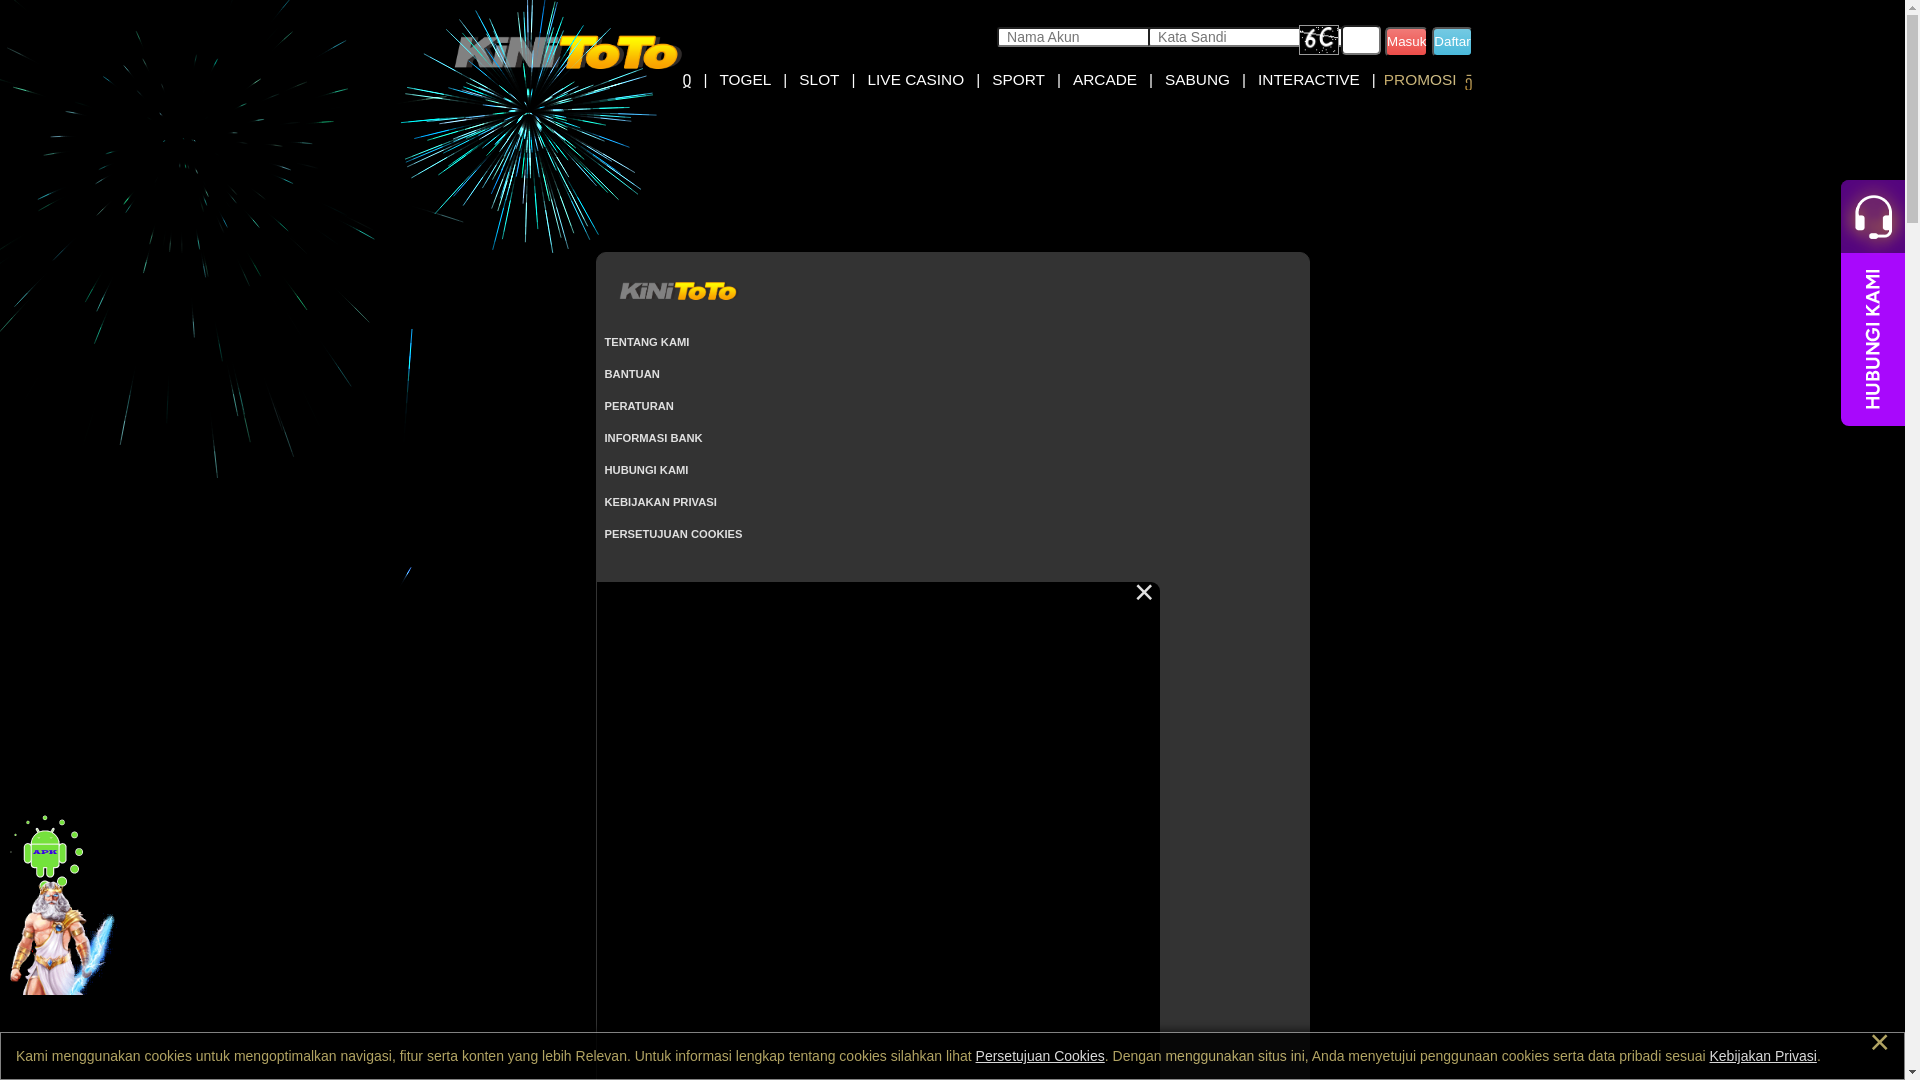This screenshot has height=1080, width=1920.
Task: Click the Daftar register button
Action: 1452,41
